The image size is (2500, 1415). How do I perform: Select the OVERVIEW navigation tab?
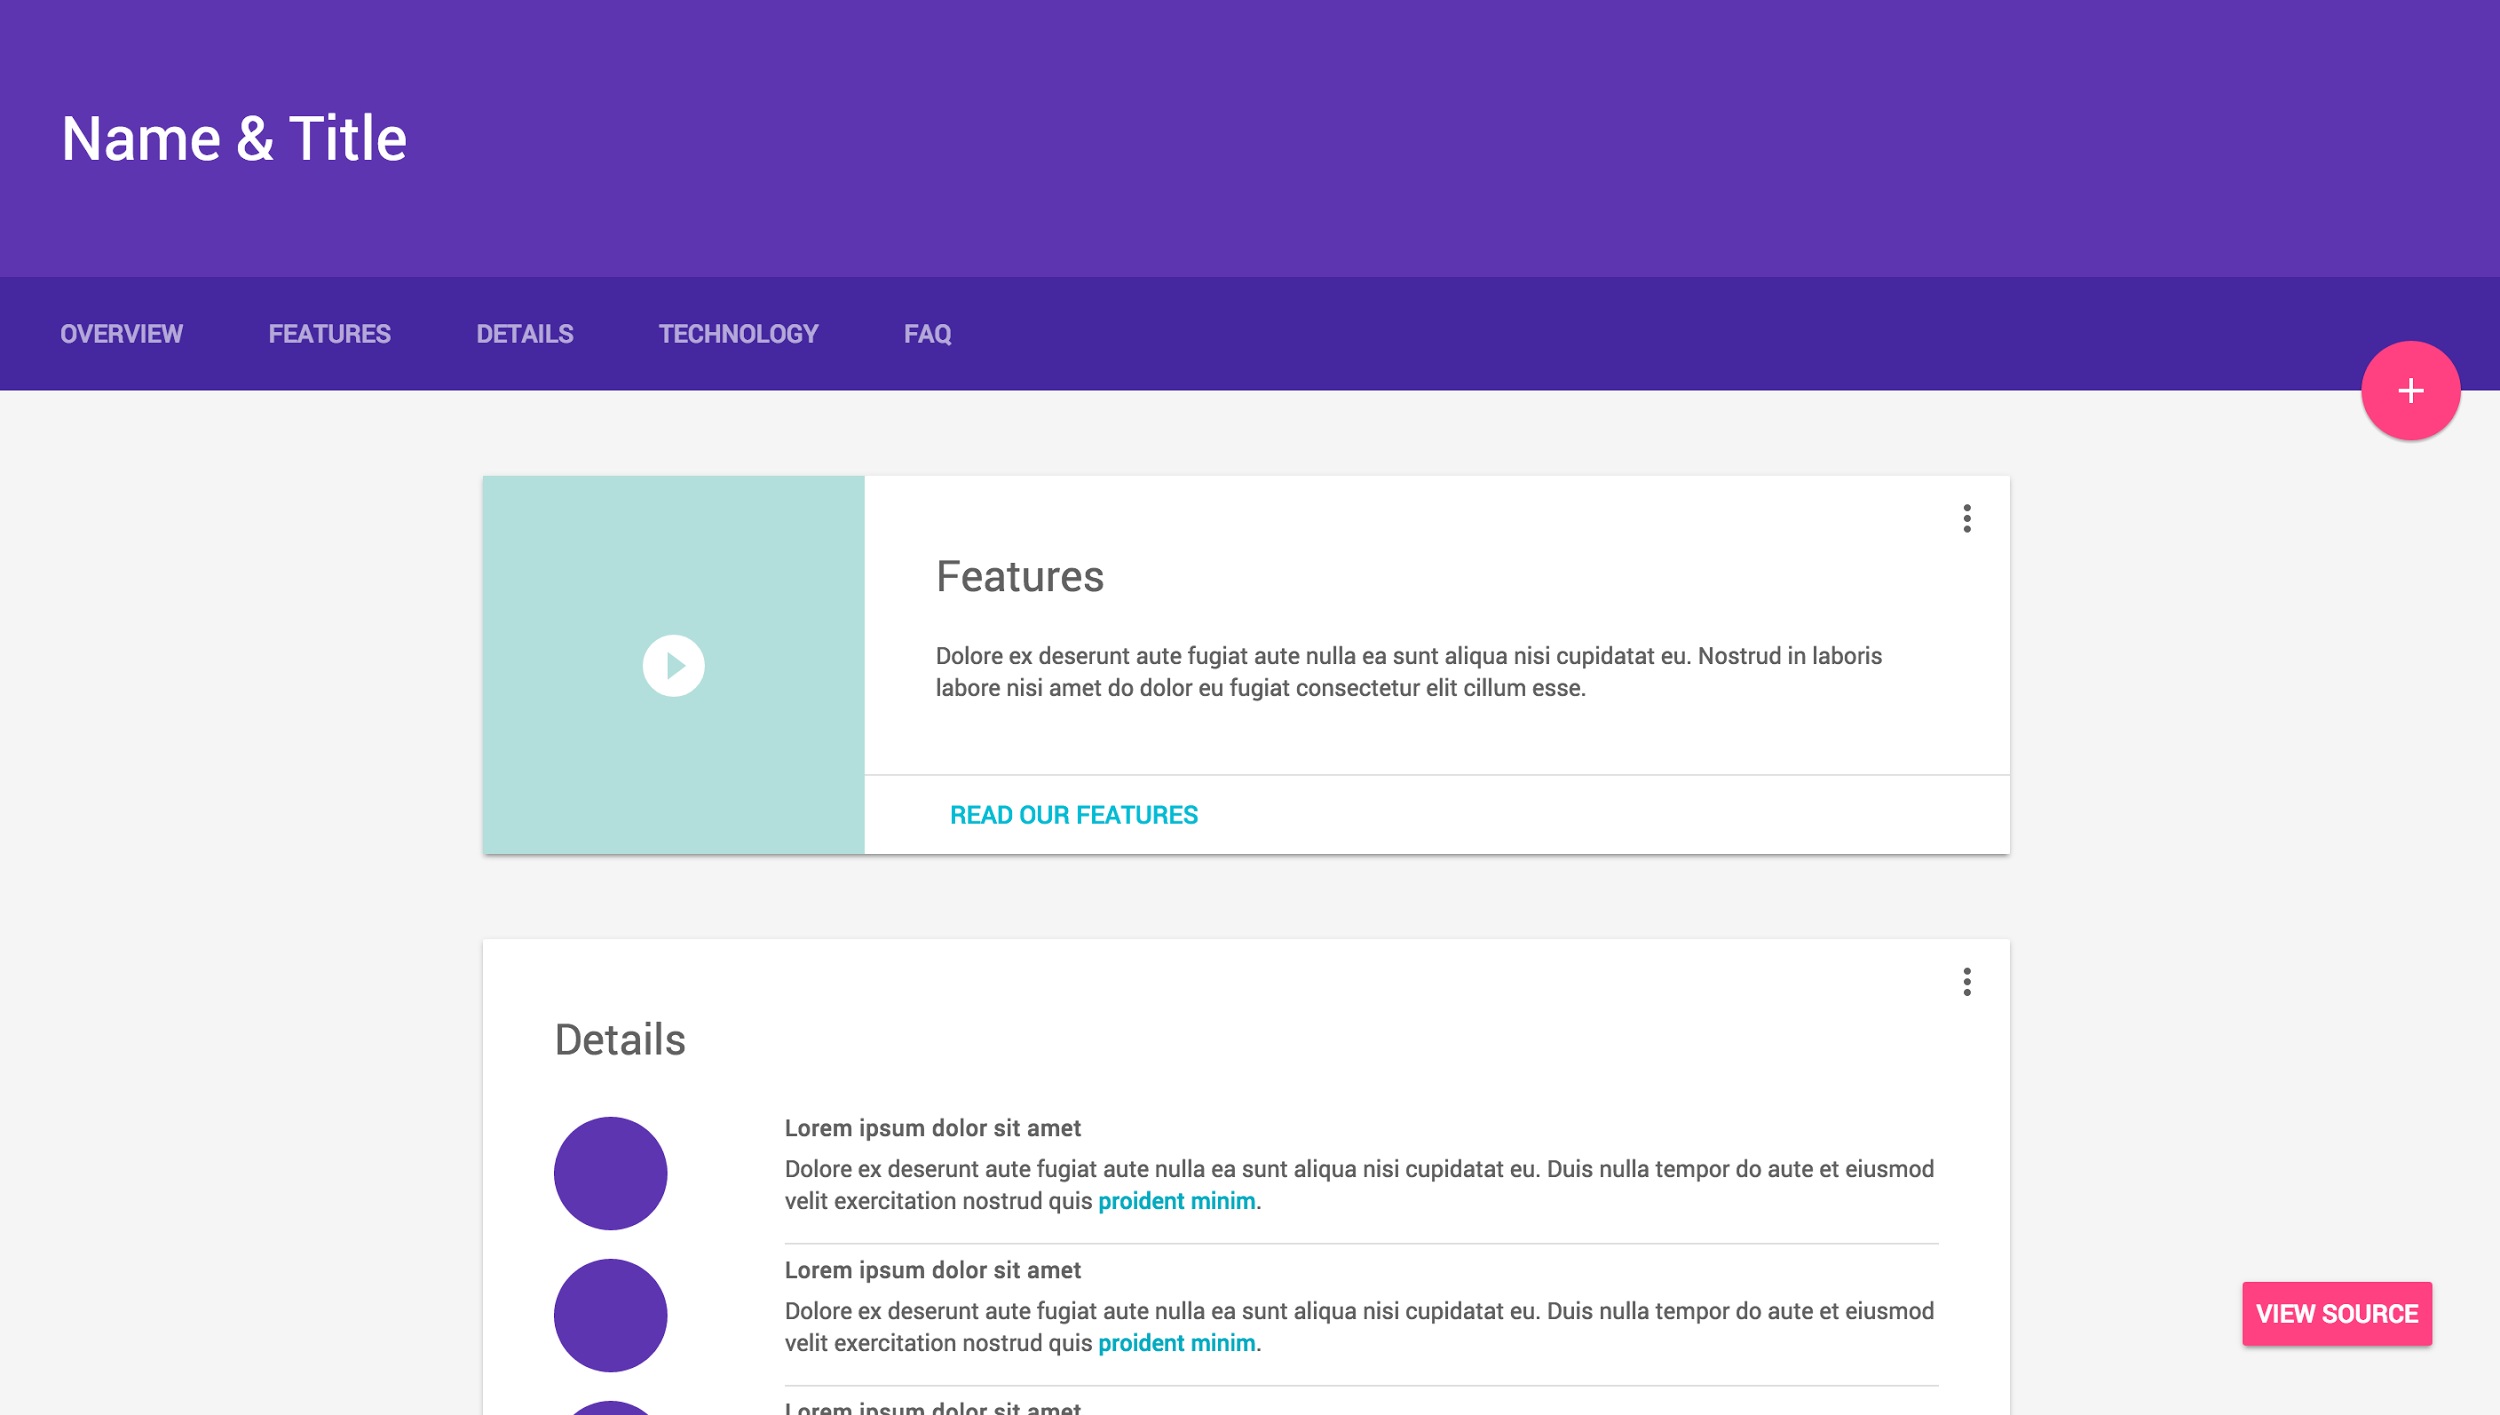[122, 333]
